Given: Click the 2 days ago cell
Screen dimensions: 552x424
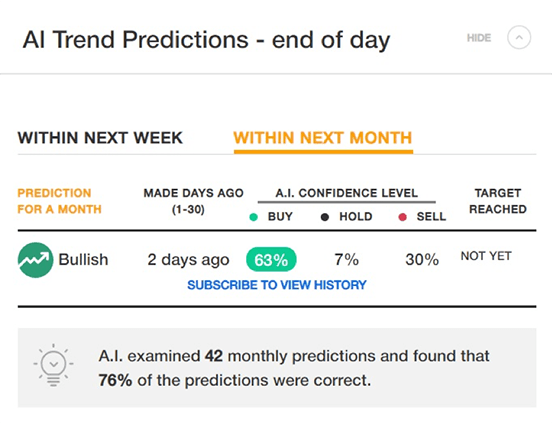Looking at the screenshot, I should (188, 260).
